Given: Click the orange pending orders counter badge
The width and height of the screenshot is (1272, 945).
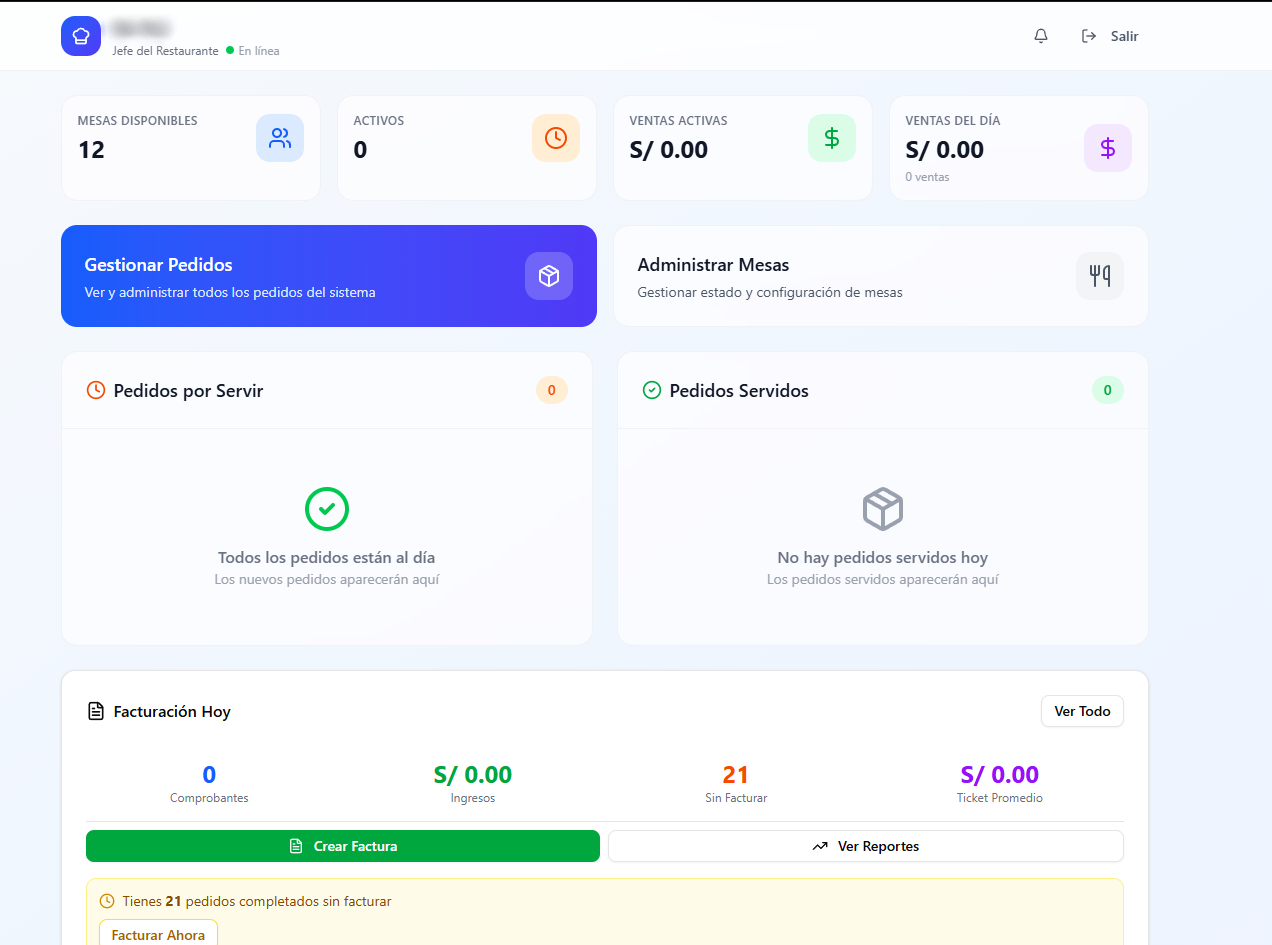Looking at the screenshot, I should coord(551,390).
